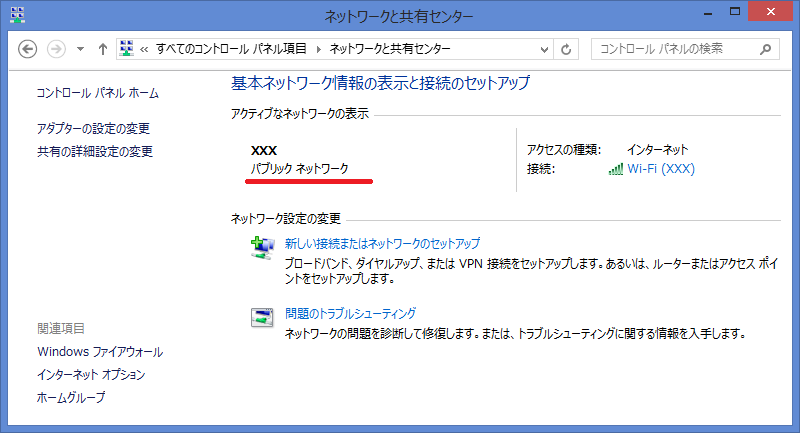The width and height of the screenshot is (800, 433).
Task: Click the search magnifier icon
Action: tap(765, 49)
